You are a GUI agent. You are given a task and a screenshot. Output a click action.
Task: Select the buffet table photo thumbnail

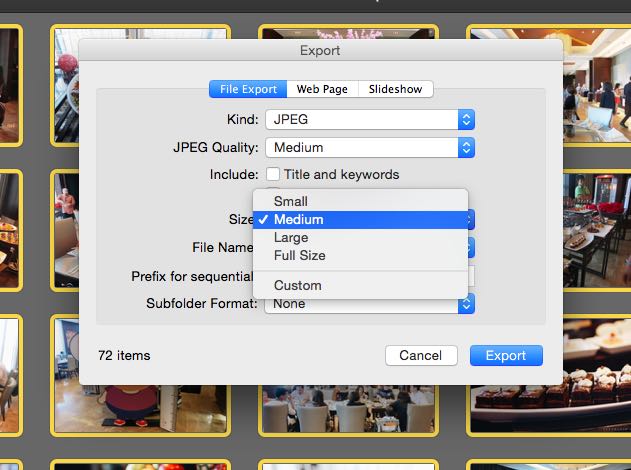click(x=597, y=229)
